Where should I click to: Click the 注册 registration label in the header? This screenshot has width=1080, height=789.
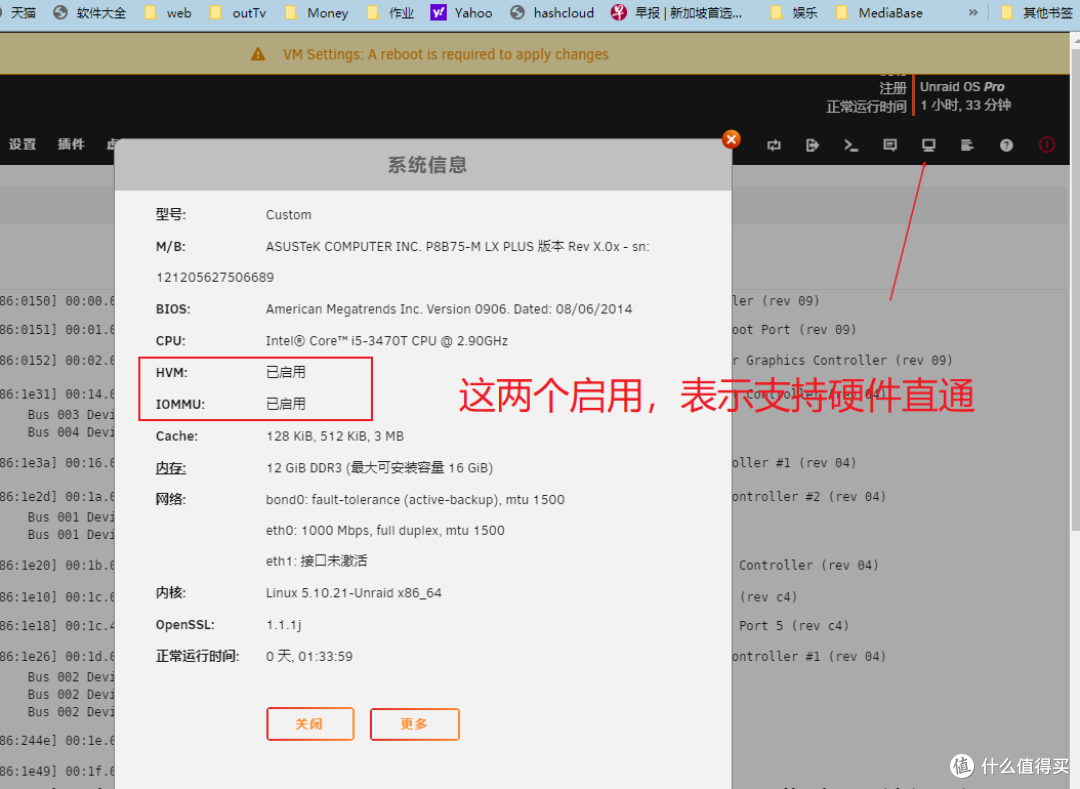click(893, 88)
